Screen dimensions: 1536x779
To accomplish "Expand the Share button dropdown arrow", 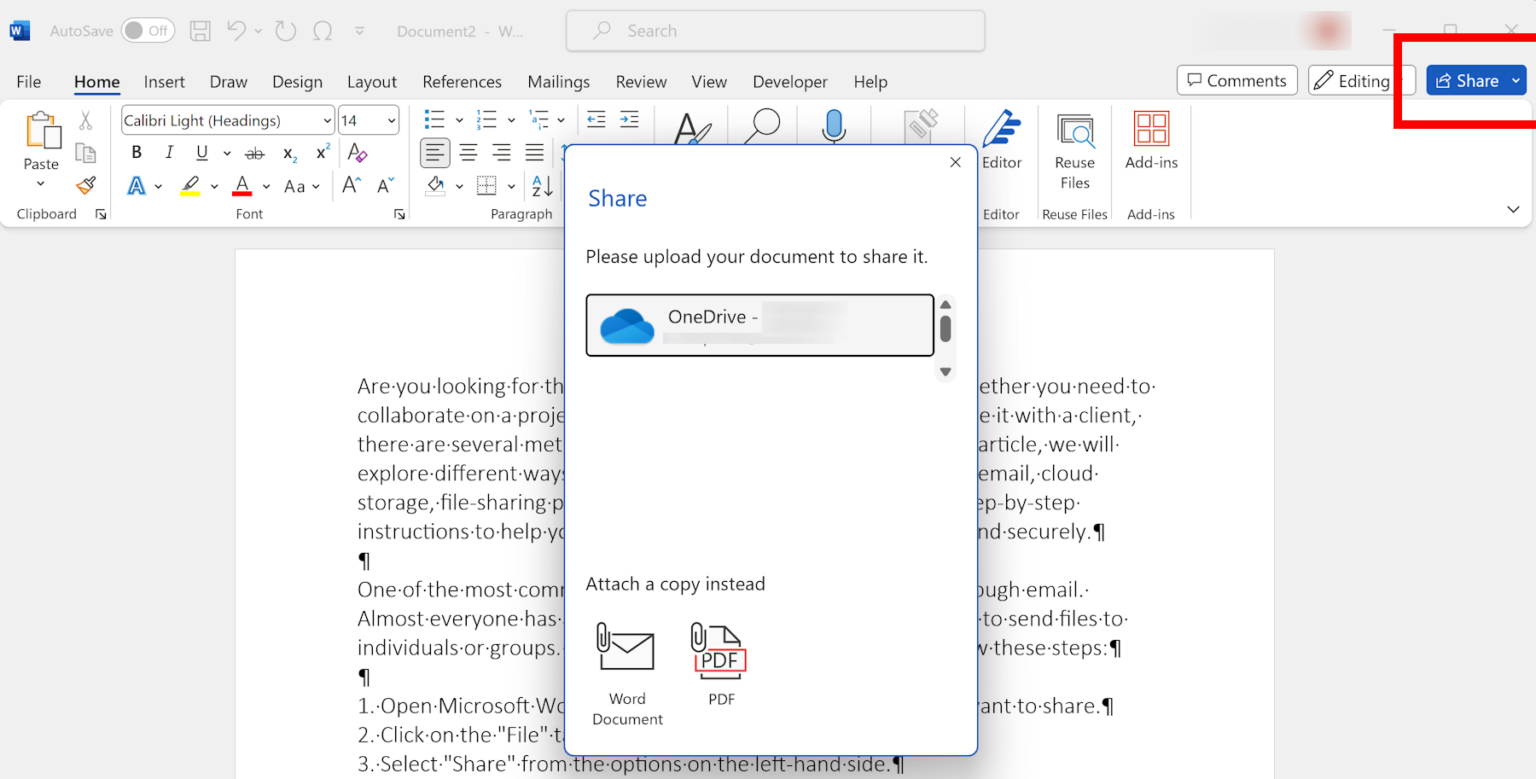I will coord(1518,80).
